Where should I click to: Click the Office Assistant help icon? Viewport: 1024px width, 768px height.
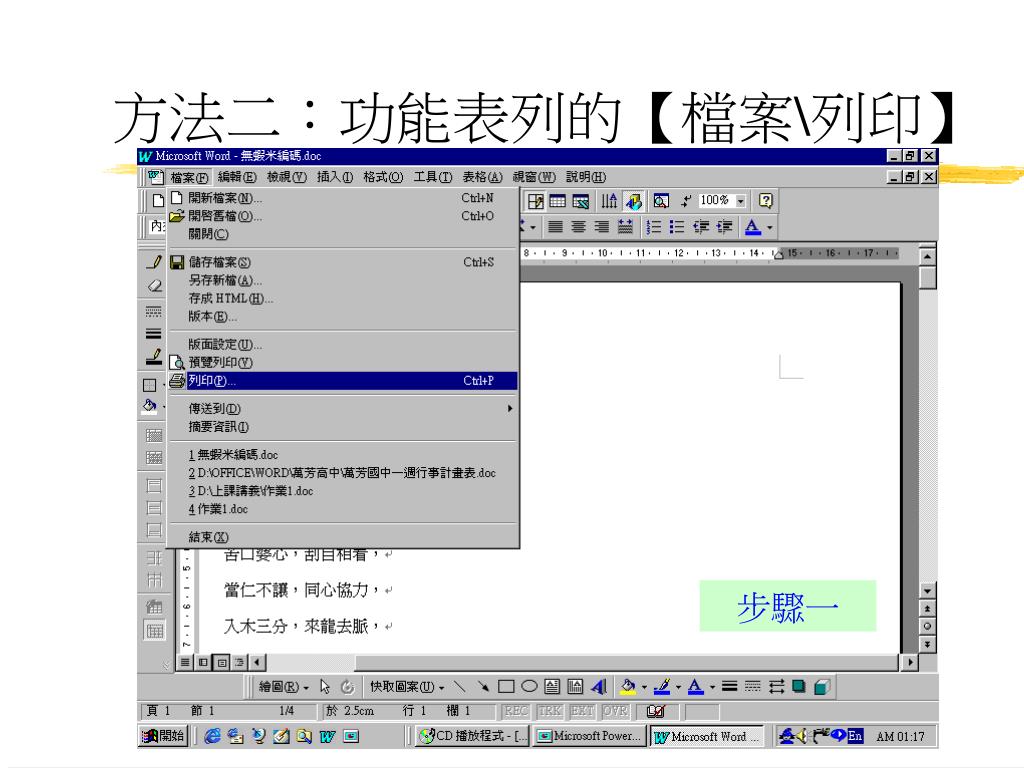765,201
